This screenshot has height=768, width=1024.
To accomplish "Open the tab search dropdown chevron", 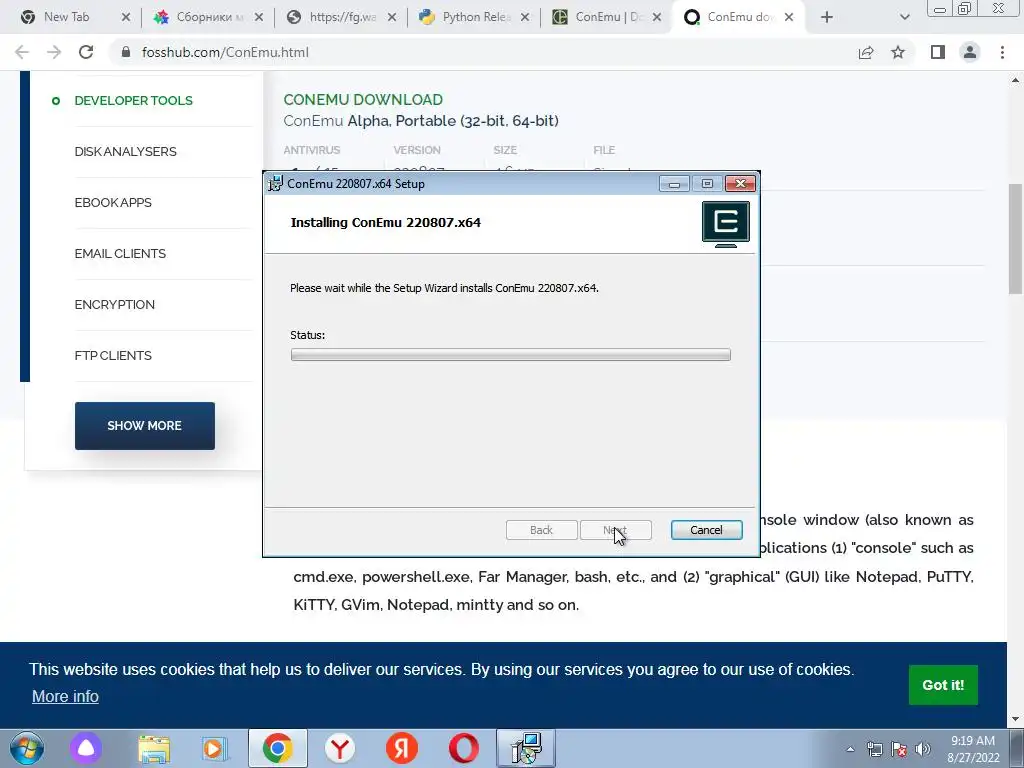I will (x=904, y=18).
